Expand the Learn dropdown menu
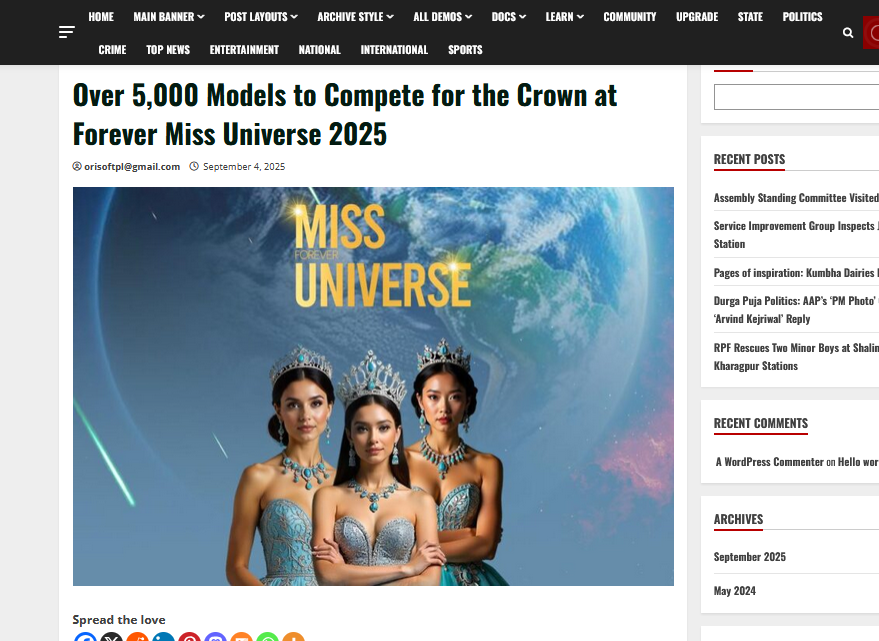Image resolution: width=879 pixels, height=641 pixels. [565, 17]
